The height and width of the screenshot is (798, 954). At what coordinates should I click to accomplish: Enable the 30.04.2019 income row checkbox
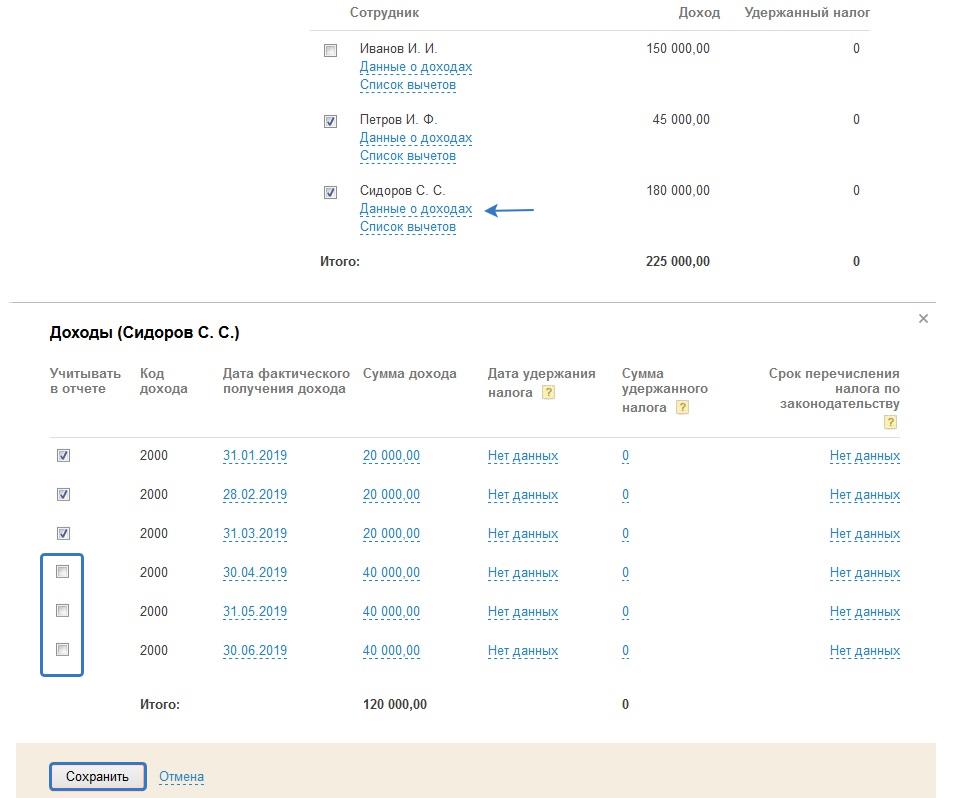click(x=63, y=572)
